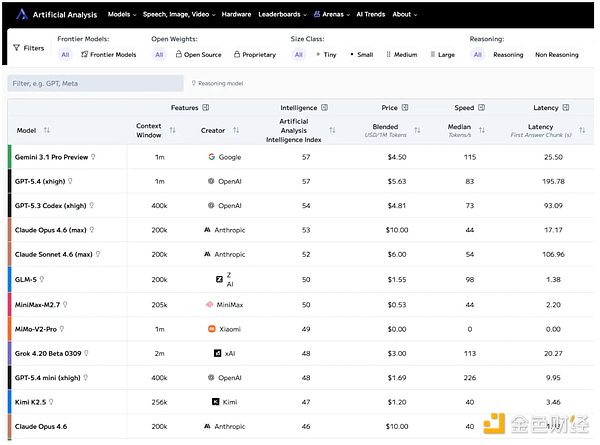This screenshot has width=600, height=445.
Task: Sort by the Model column
Action: pos(47,130)
